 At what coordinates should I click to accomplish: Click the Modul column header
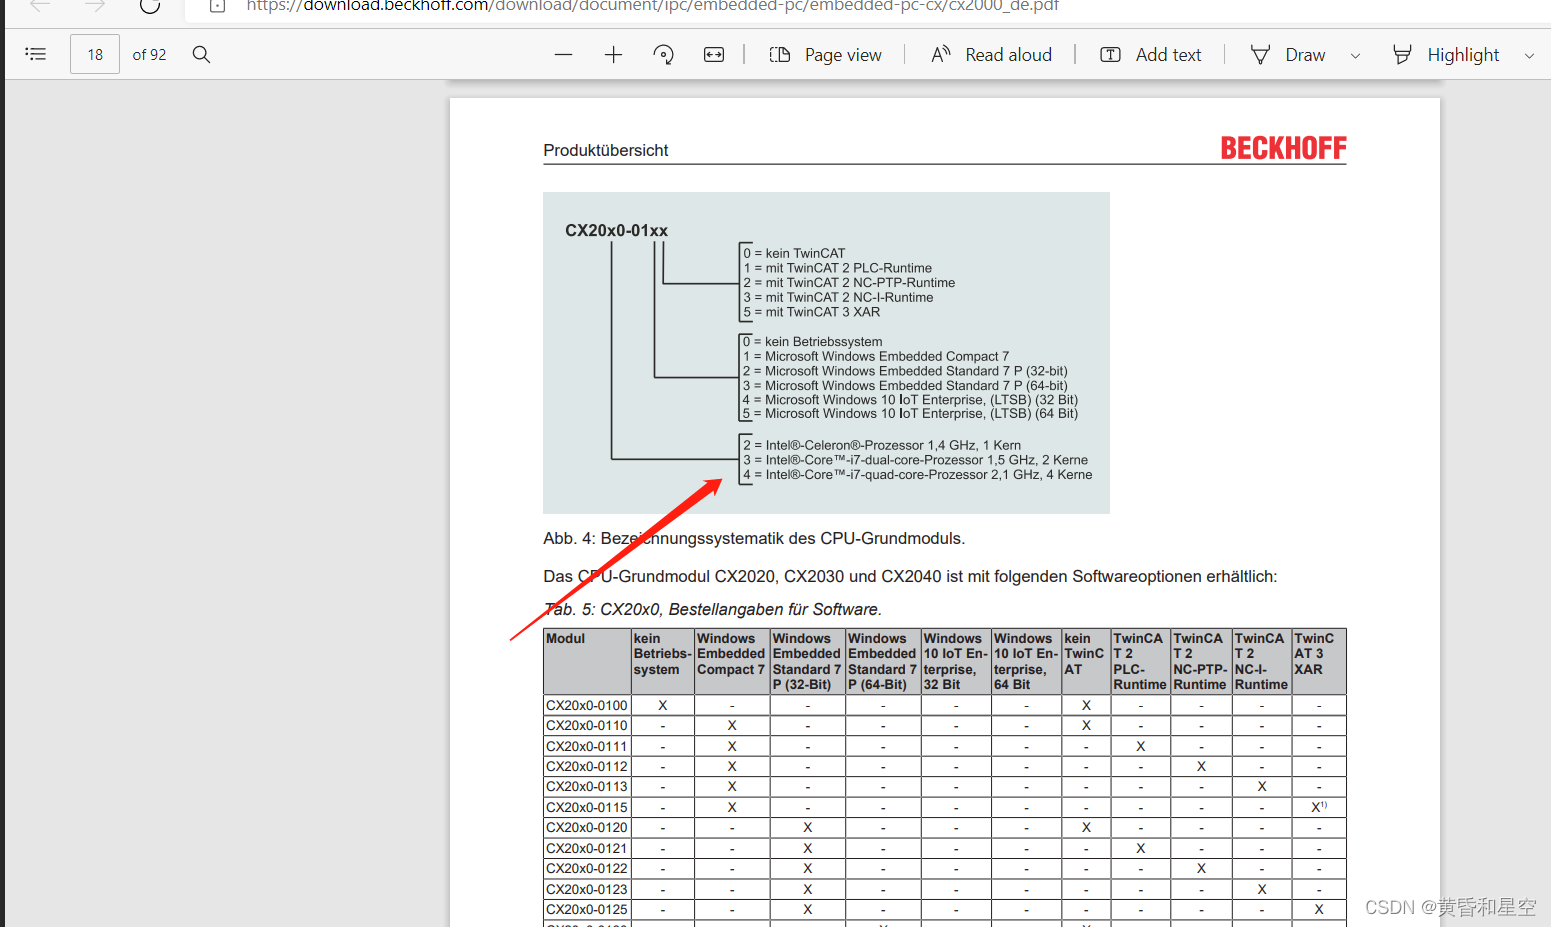click(x=587, y=661)
